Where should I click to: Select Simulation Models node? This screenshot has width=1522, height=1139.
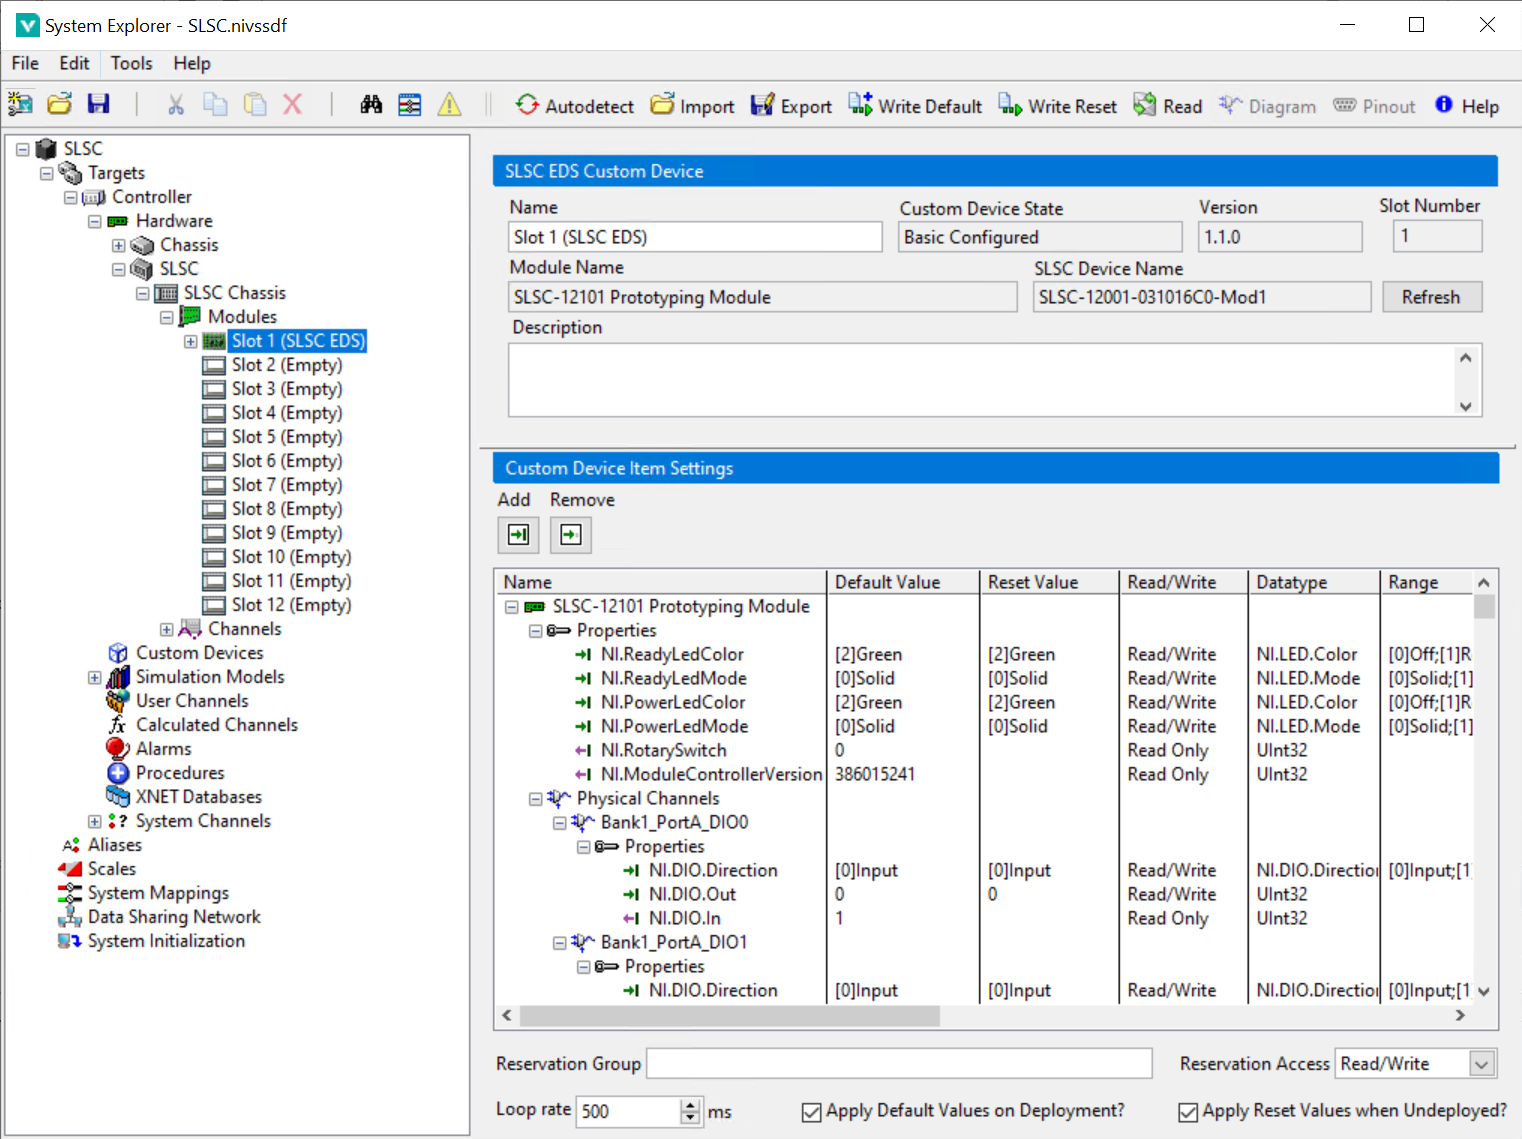pyautogui.click(x=210, y=677)
